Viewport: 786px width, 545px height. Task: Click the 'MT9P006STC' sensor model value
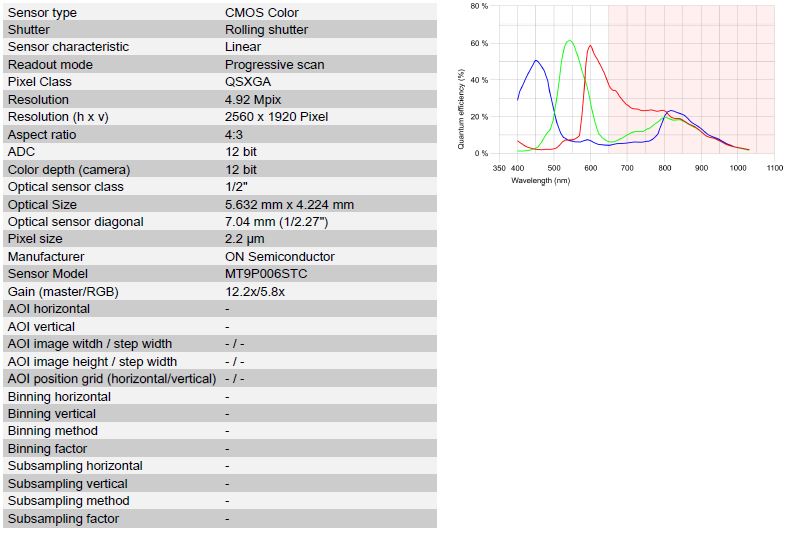266,274
